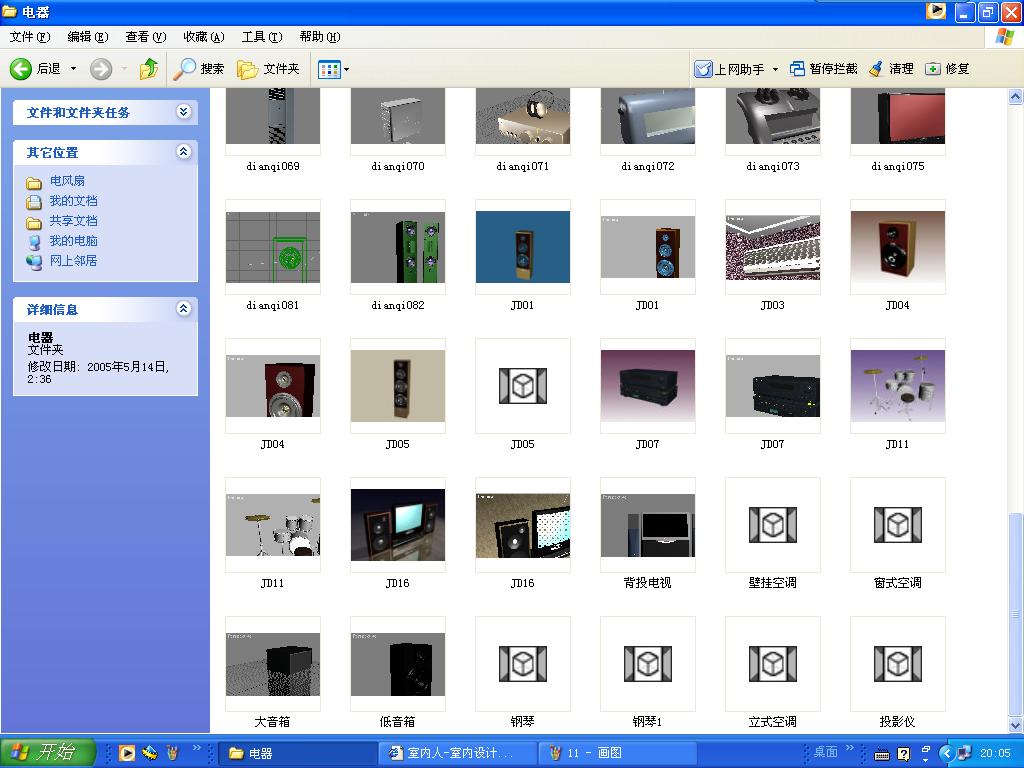The width and height of the screenshot is (1024, 768).
Task: Open the 工具(T) menu
Action: tap(262, 37)
